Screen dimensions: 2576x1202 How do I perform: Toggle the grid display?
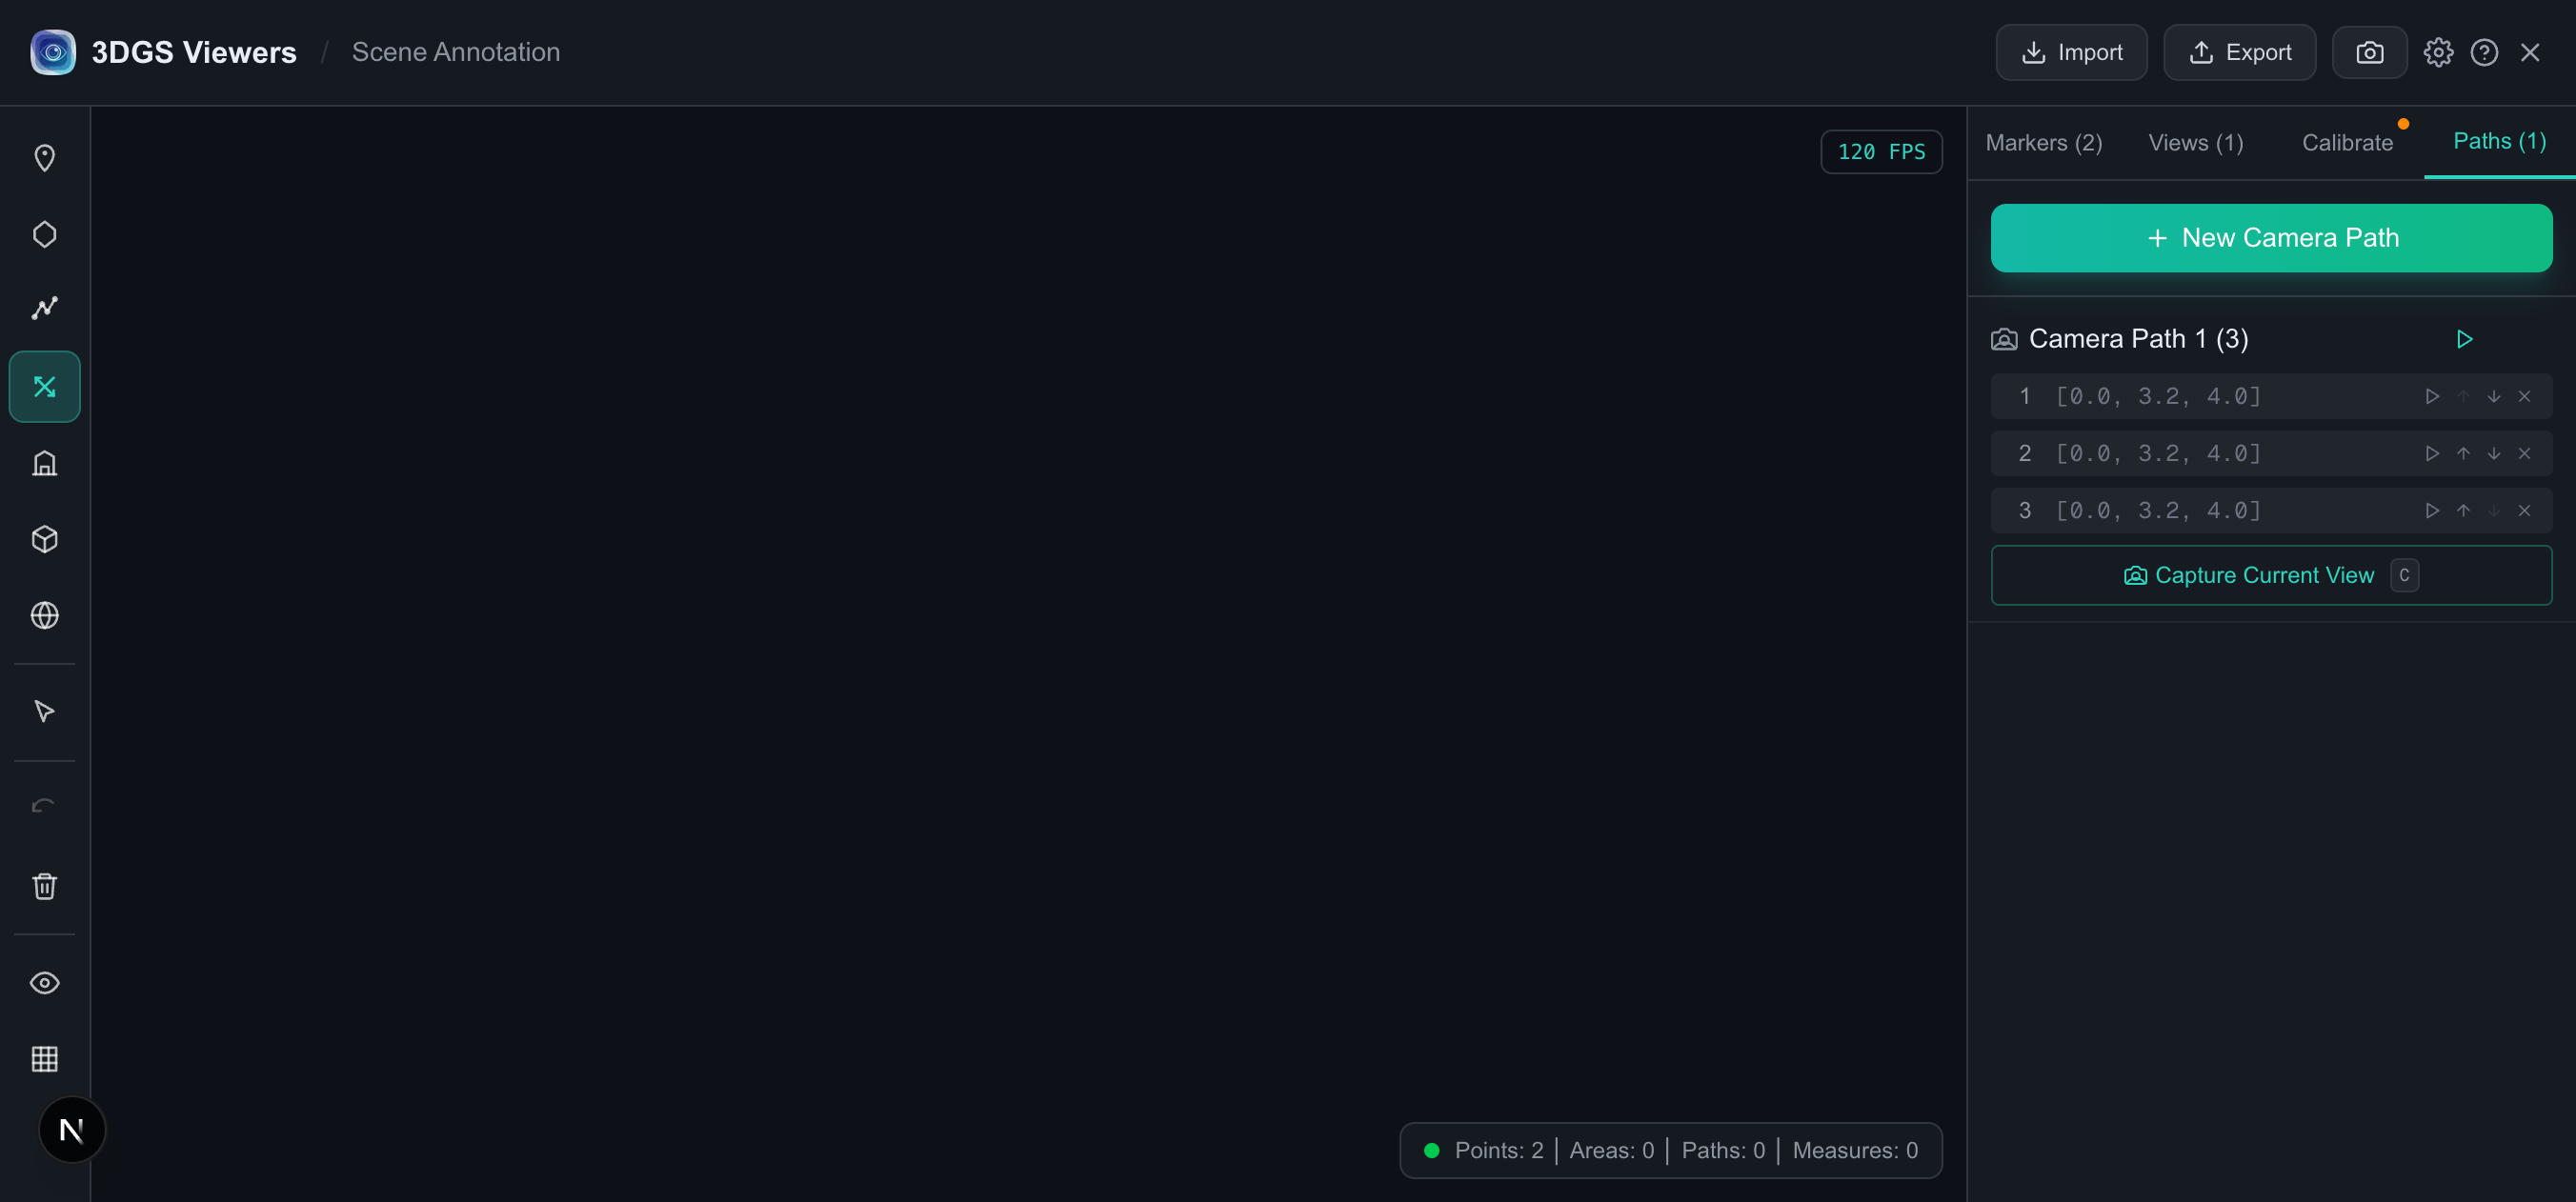click(44, 1059)
